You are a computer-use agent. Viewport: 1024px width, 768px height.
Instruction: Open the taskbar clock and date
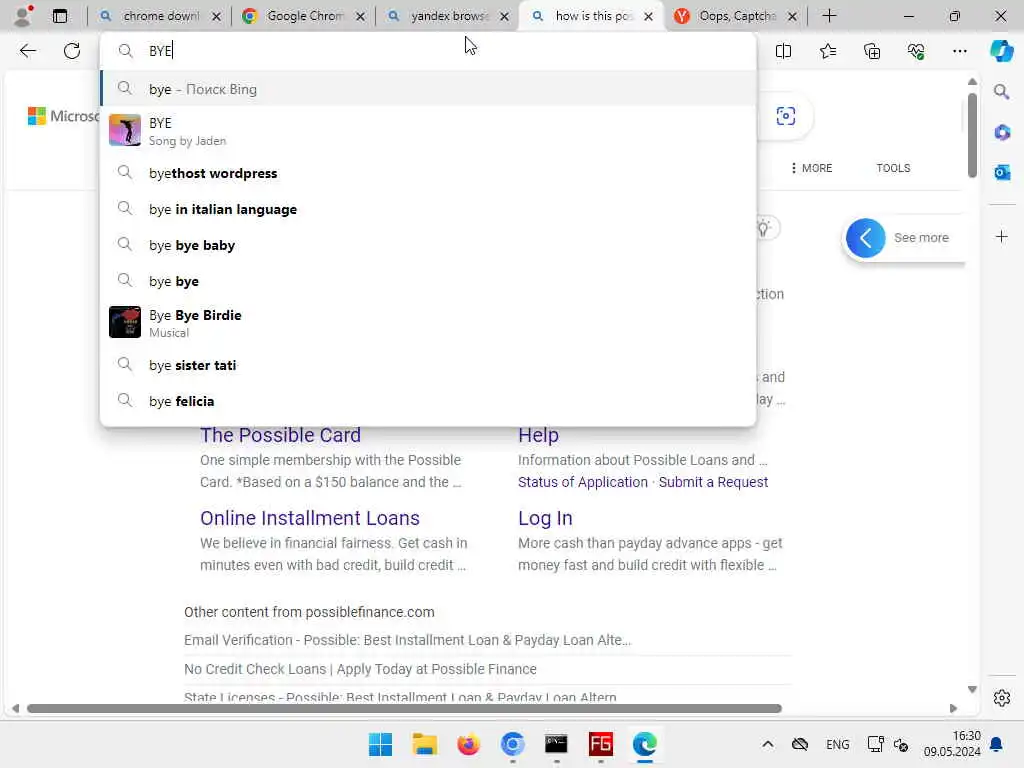(952, 744)
